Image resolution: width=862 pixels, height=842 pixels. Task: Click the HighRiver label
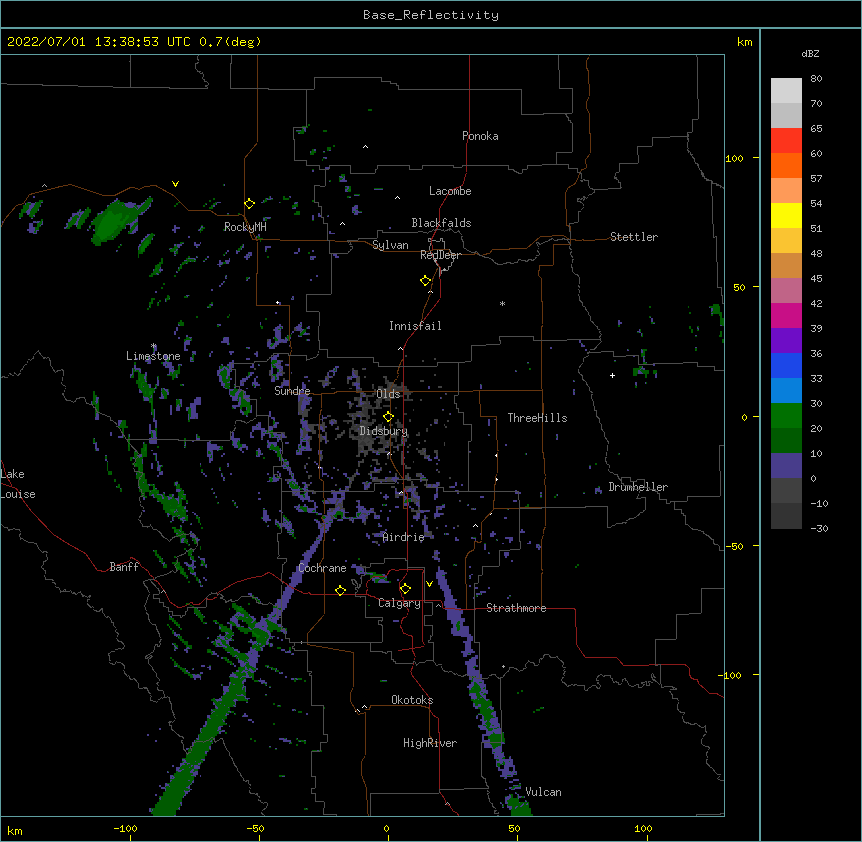pyautogui.click(x=430, y=743)
